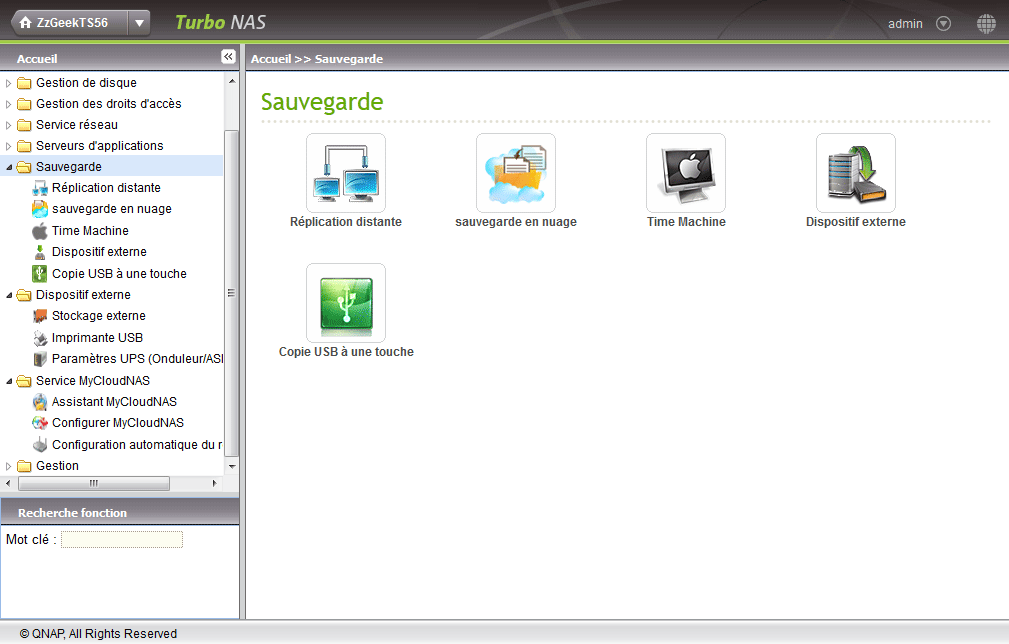This screenshot has height=644, width=1009.
Task: Click the Accueil sidebar header
Action: coord(37,59)
